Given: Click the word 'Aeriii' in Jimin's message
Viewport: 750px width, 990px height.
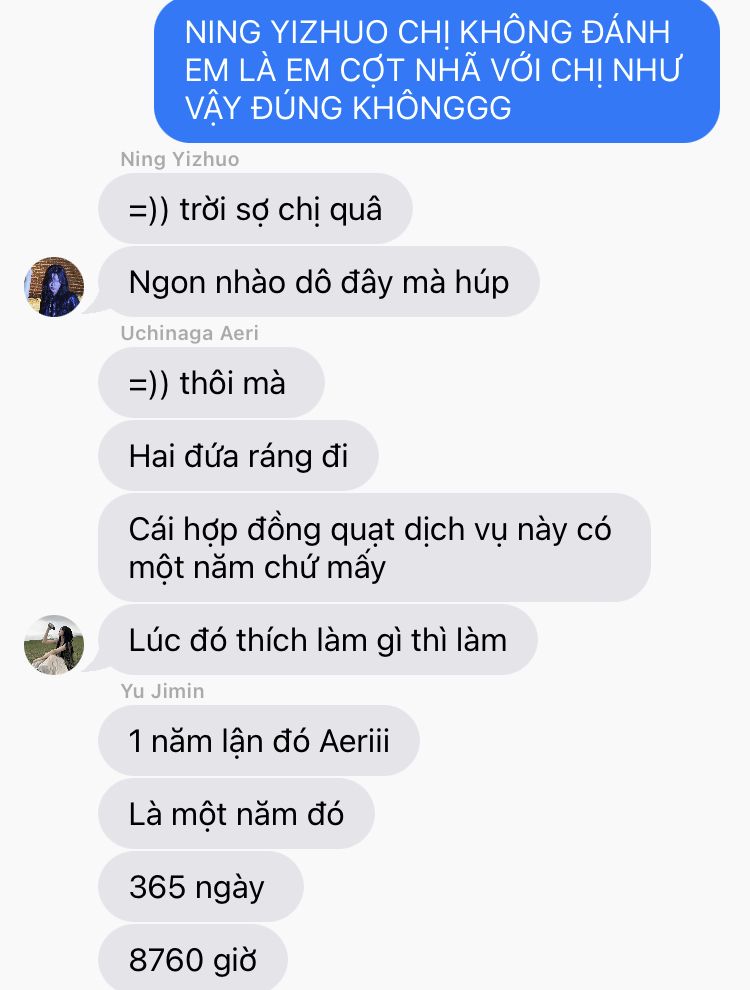Looking at the screenshot, I should (354, 741).
